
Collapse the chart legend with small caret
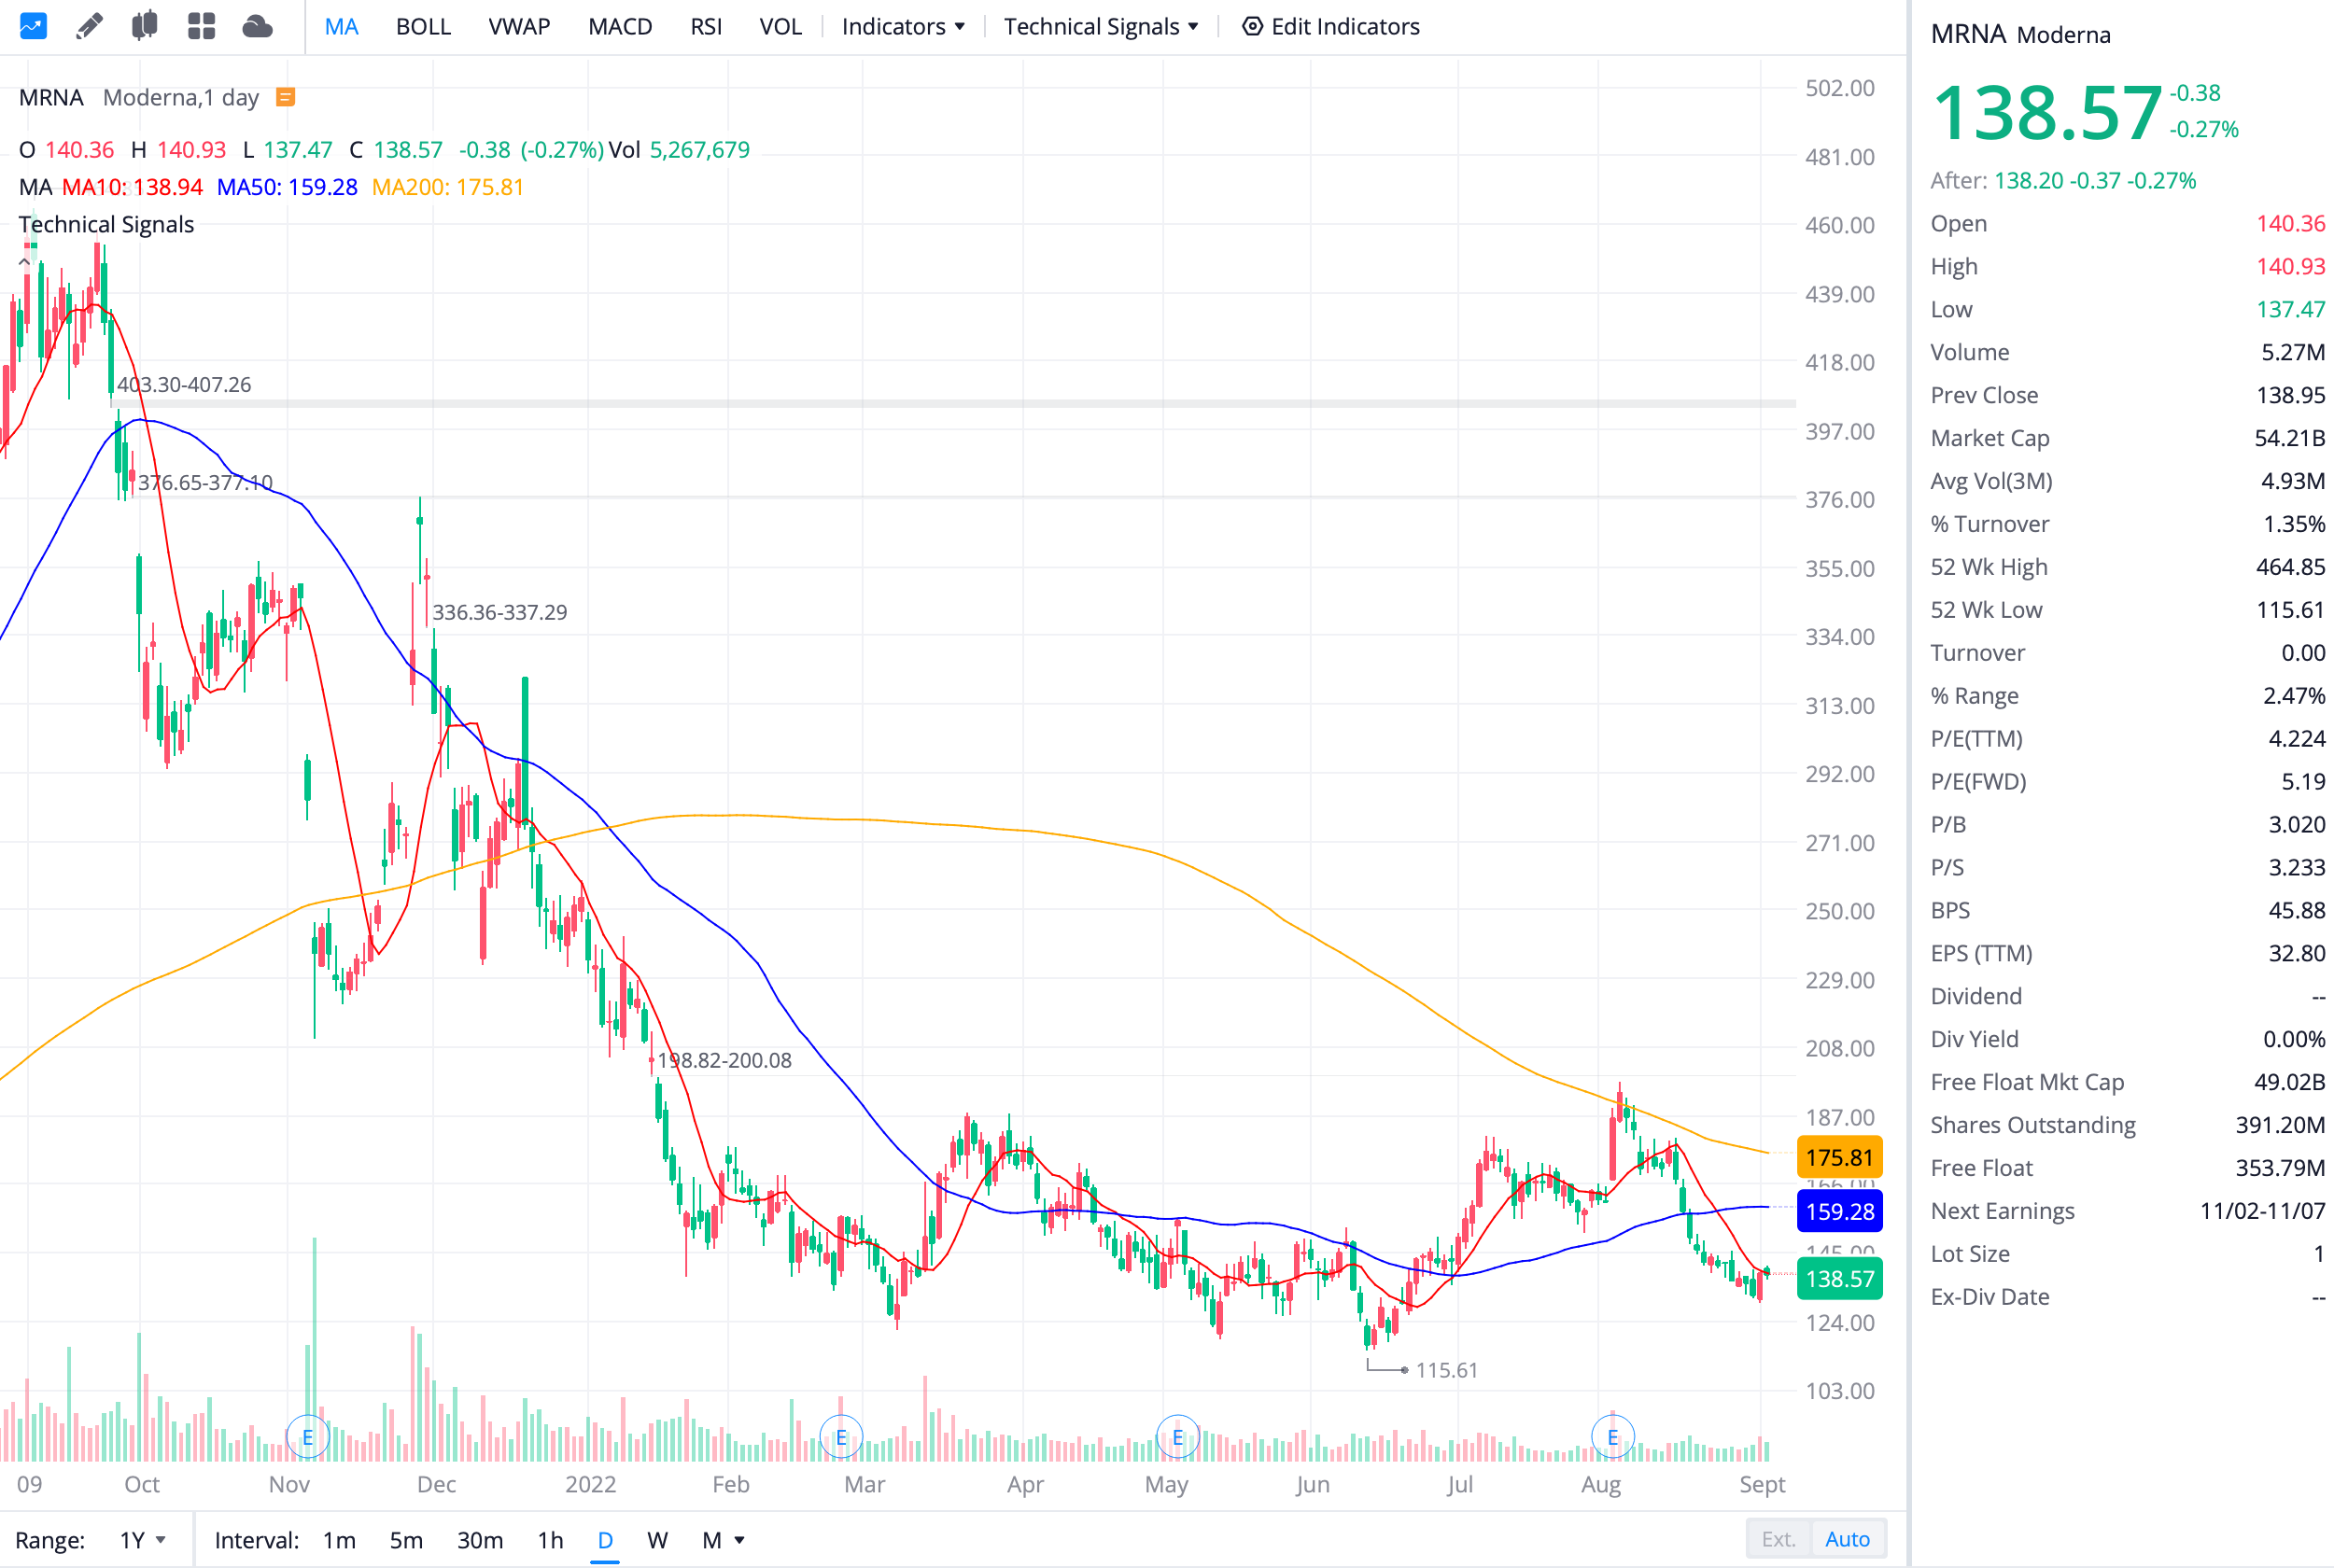pos(24,261)
